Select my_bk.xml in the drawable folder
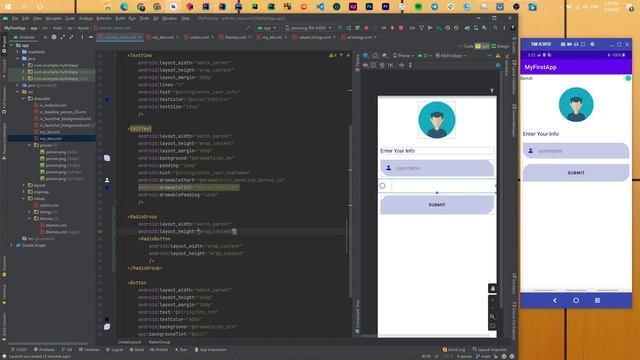This screenshot has width=640, height=360. coord(47,132)
